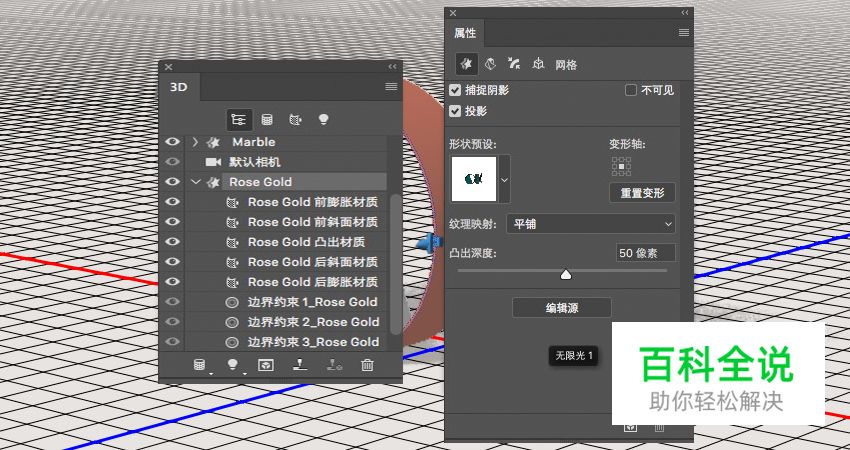The width and height of the screenshot is (850, 450).
Task: Hide Rose Gold 后斜面材质 eye
Action: coord(172,262)
